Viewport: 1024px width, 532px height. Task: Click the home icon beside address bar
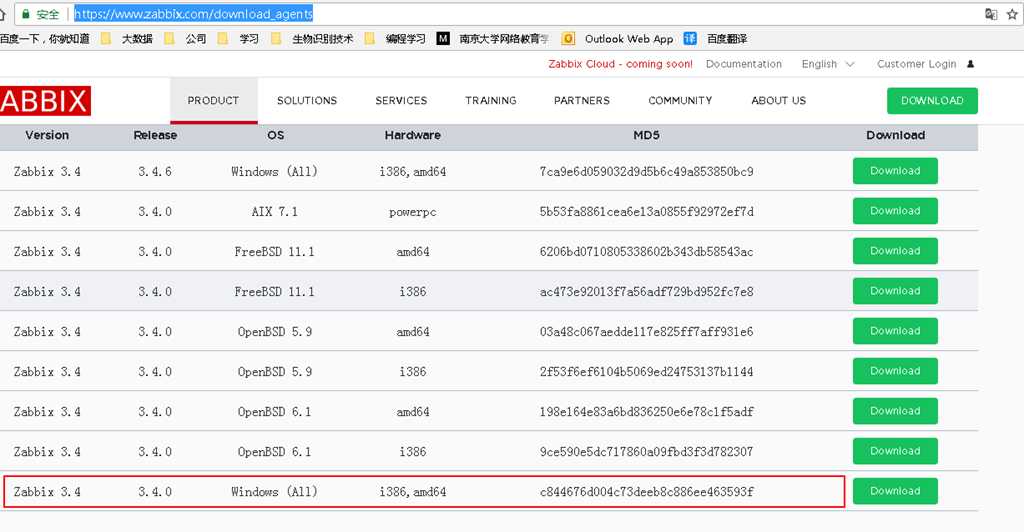coord(3,14)
